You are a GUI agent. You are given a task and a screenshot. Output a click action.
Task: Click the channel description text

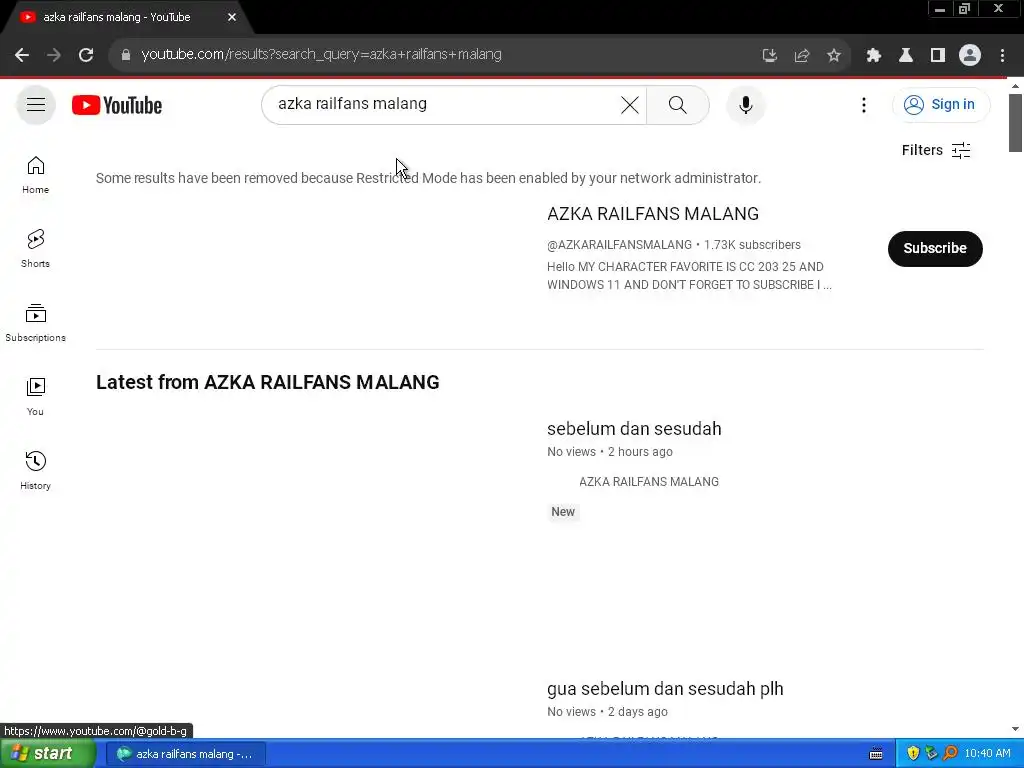pos(689,276)
